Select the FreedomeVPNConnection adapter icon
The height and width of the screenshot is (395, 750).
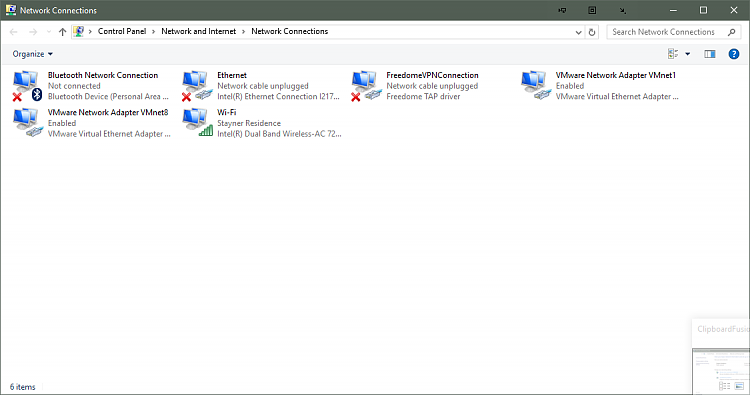366,86
